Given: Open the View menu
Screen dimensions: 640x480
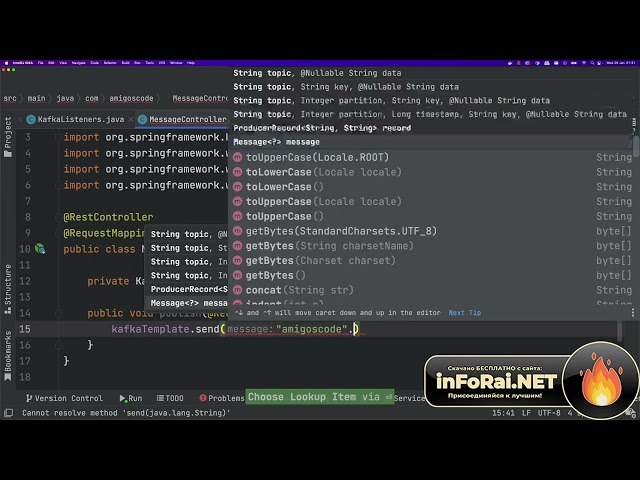Looking at the screenshot, I should tap(63, 63).
